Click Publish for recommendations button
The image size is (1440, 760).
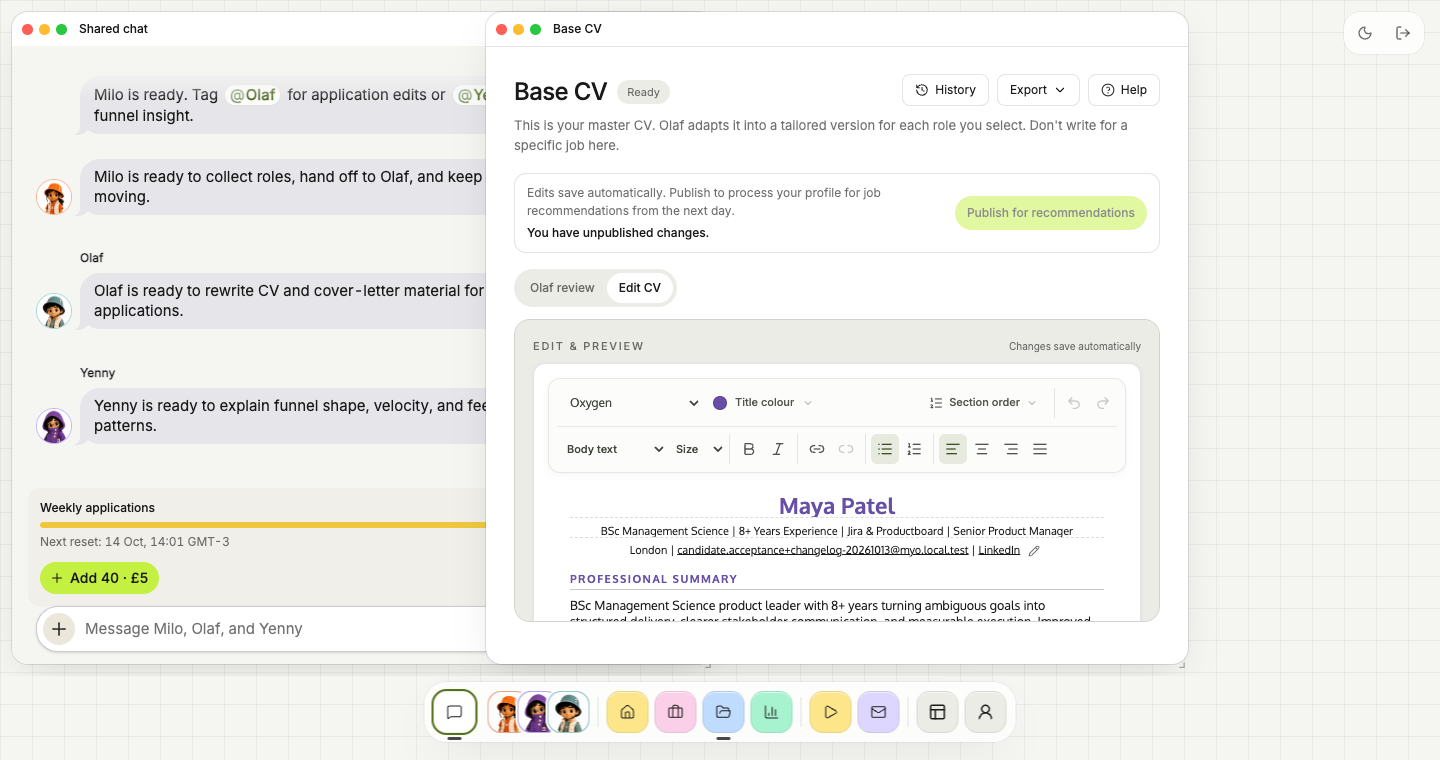1051,213
